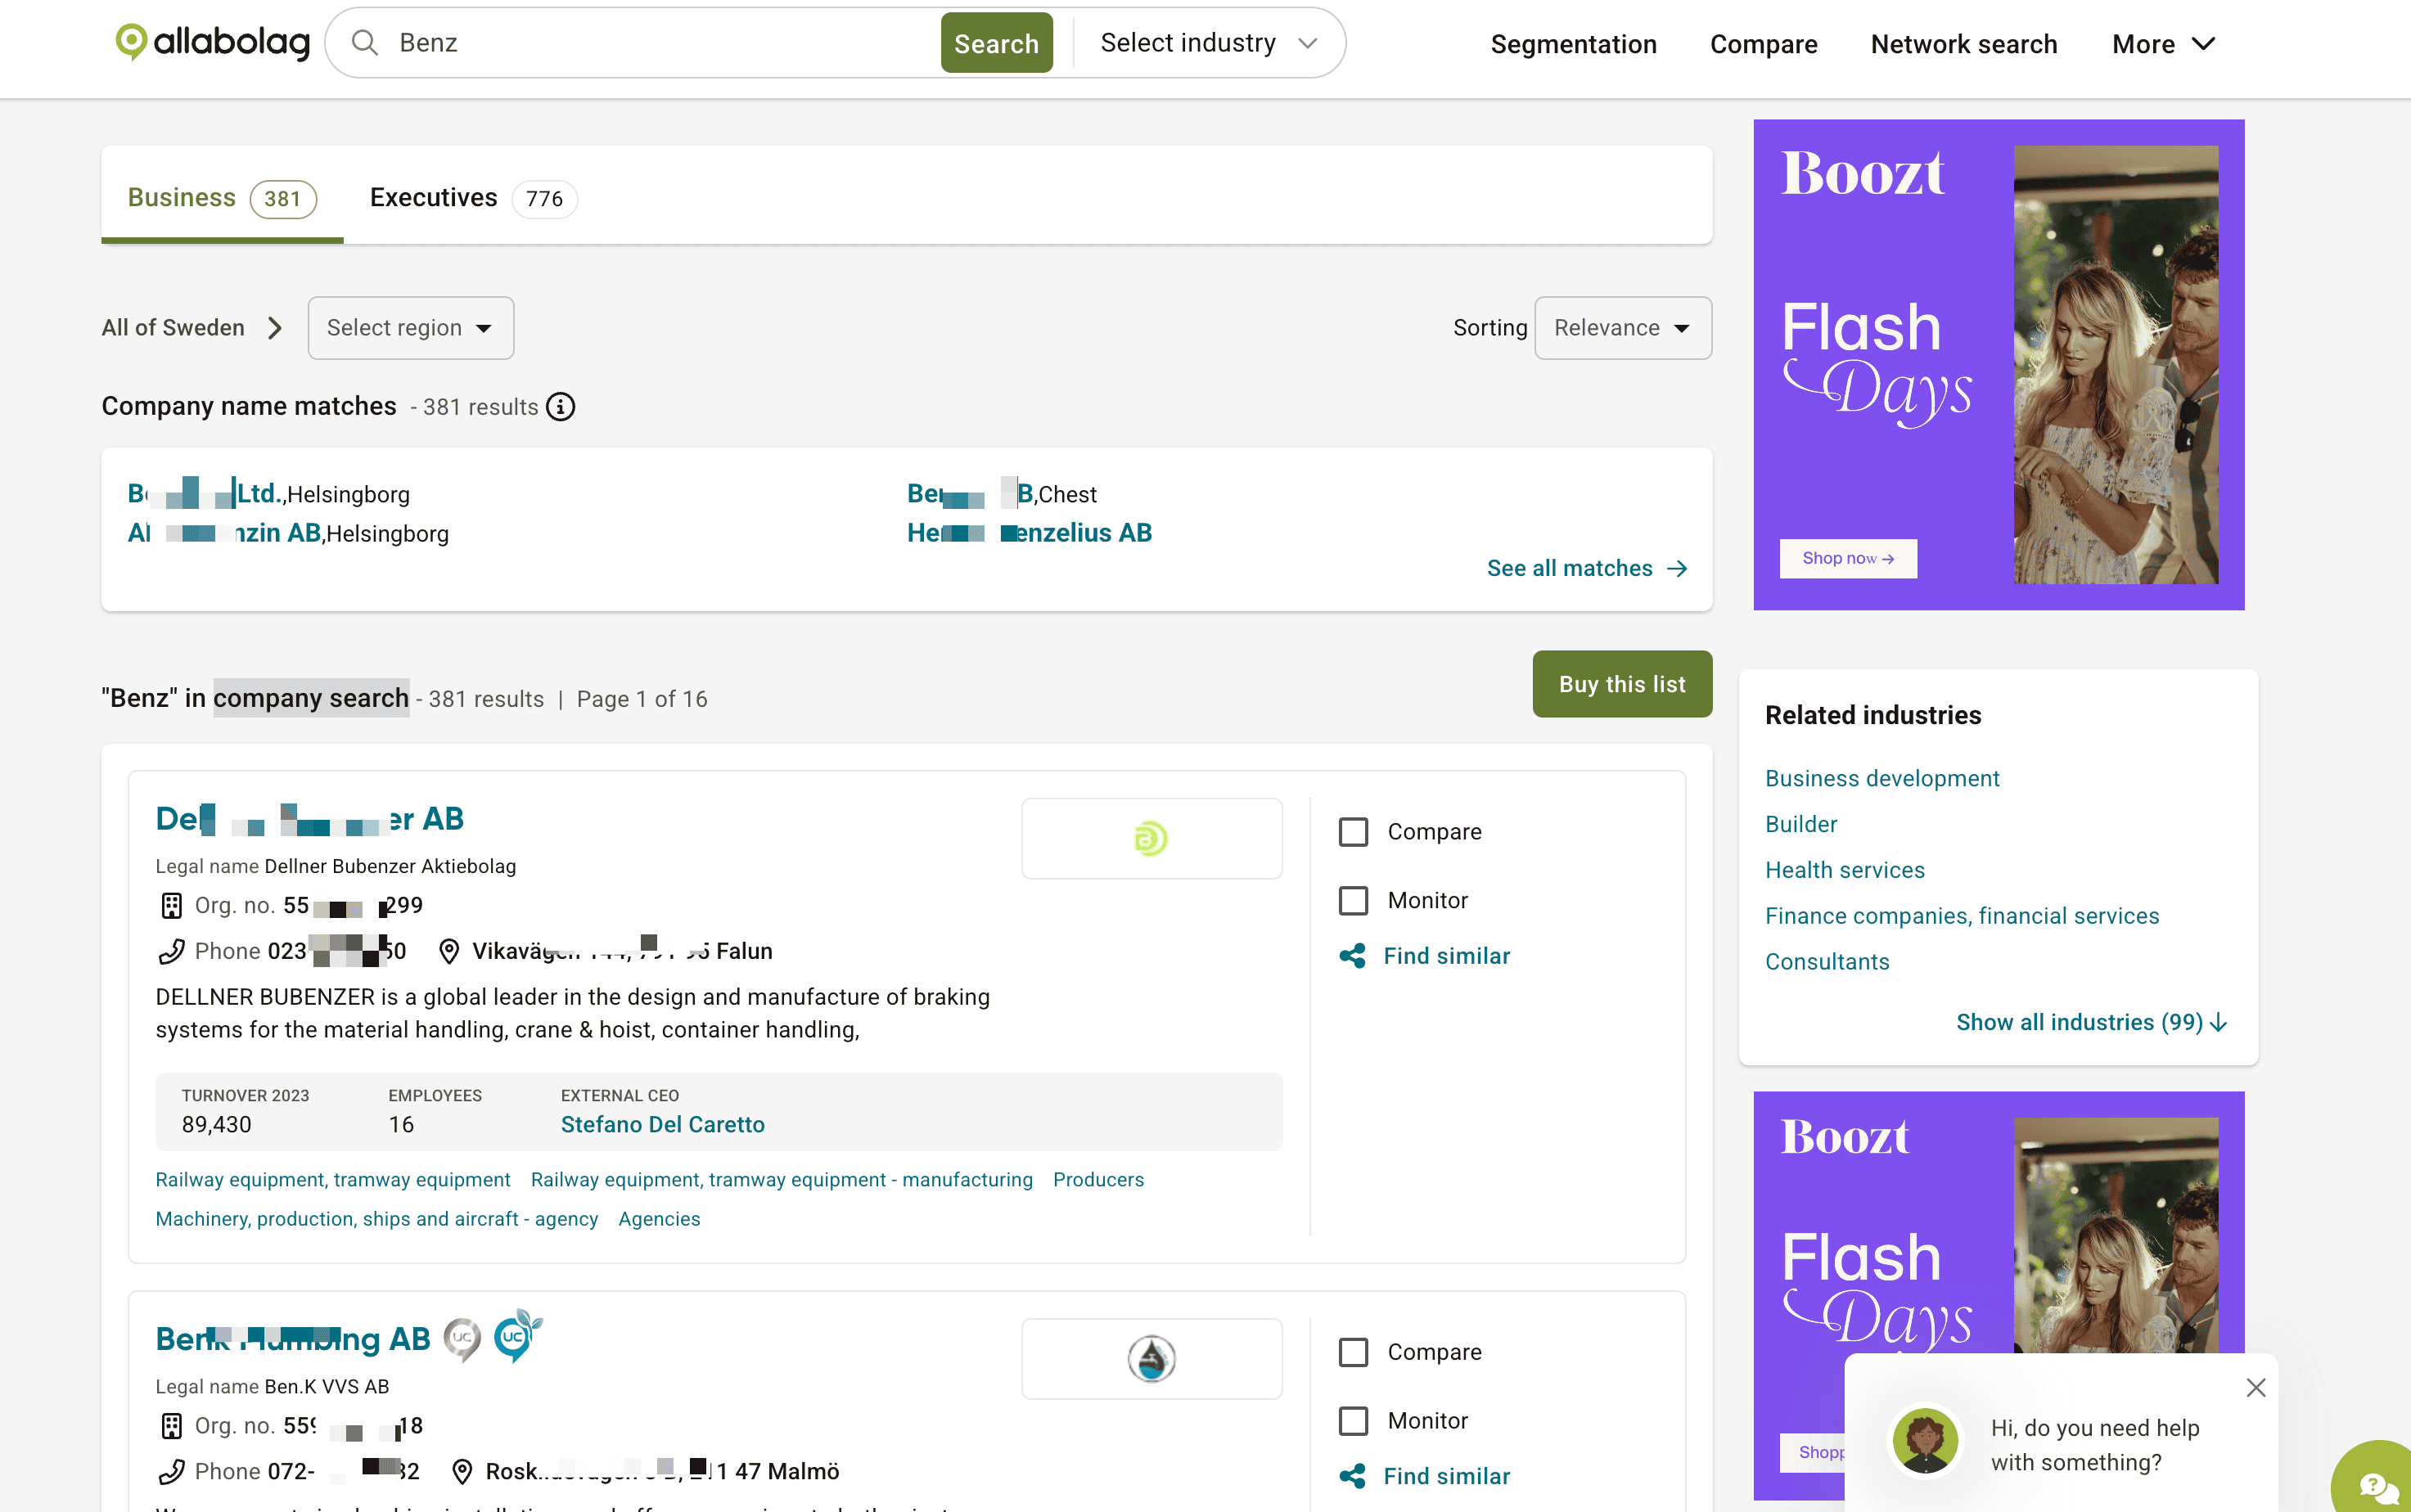Viewport: 2411px width, 1512px height.
Task: Click Ben.K VVS company logo thumbnail
Action: 1151,1358
